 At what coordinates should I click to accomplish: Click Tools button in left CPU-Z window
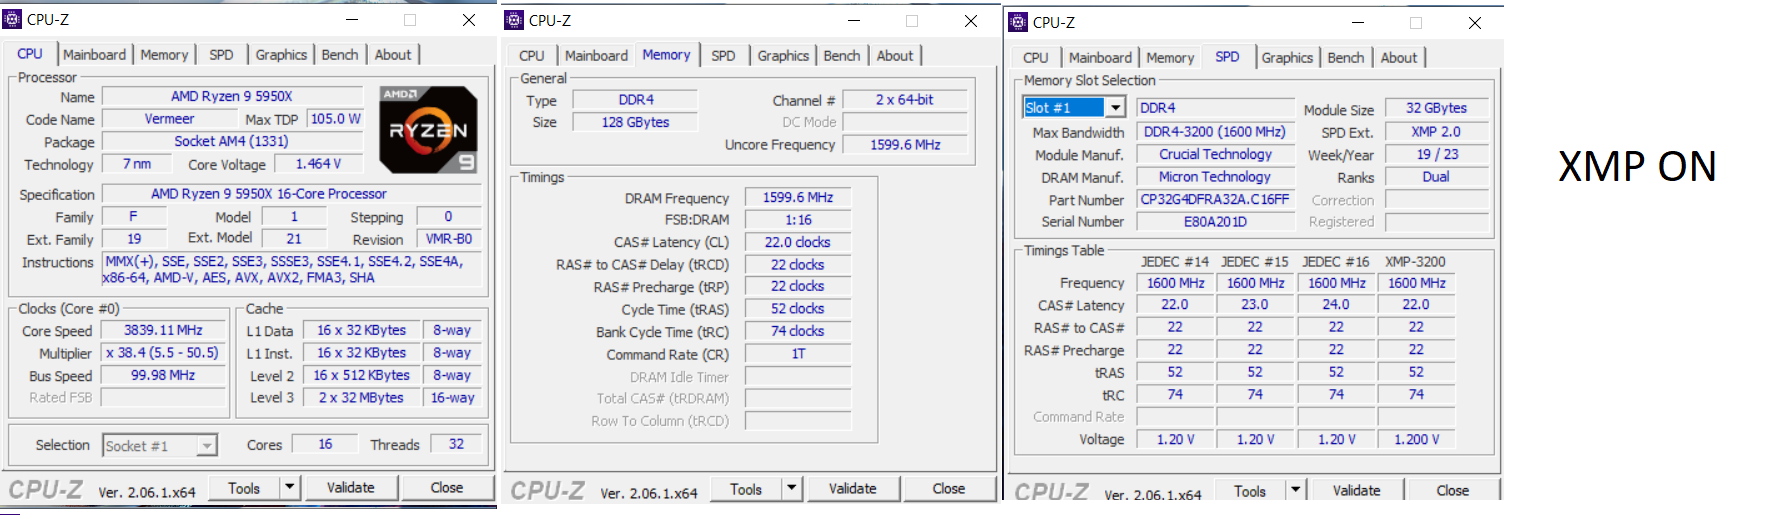(x=244, y=488)
